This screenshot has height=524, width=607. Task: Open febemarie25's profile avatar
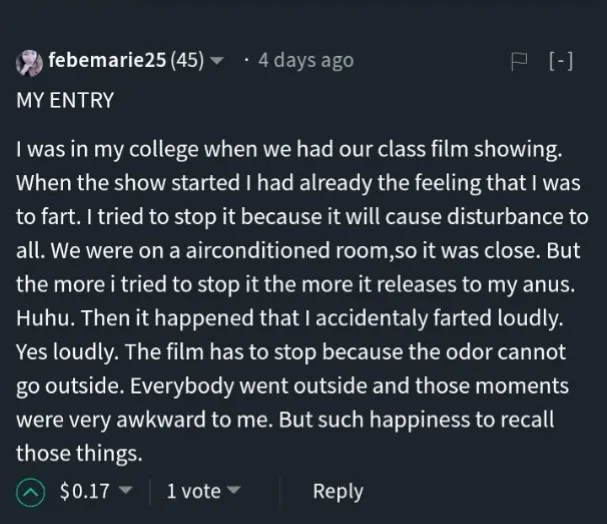pos(29,63)
